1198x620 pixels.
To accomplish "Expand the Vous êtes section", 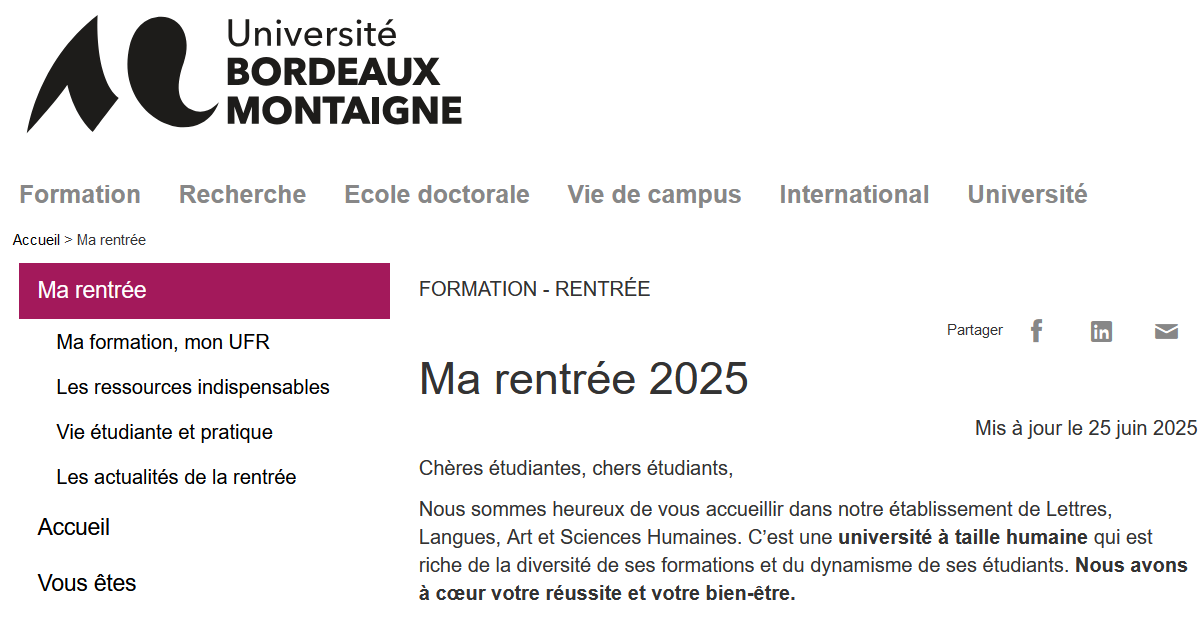I will pos(88,581).
